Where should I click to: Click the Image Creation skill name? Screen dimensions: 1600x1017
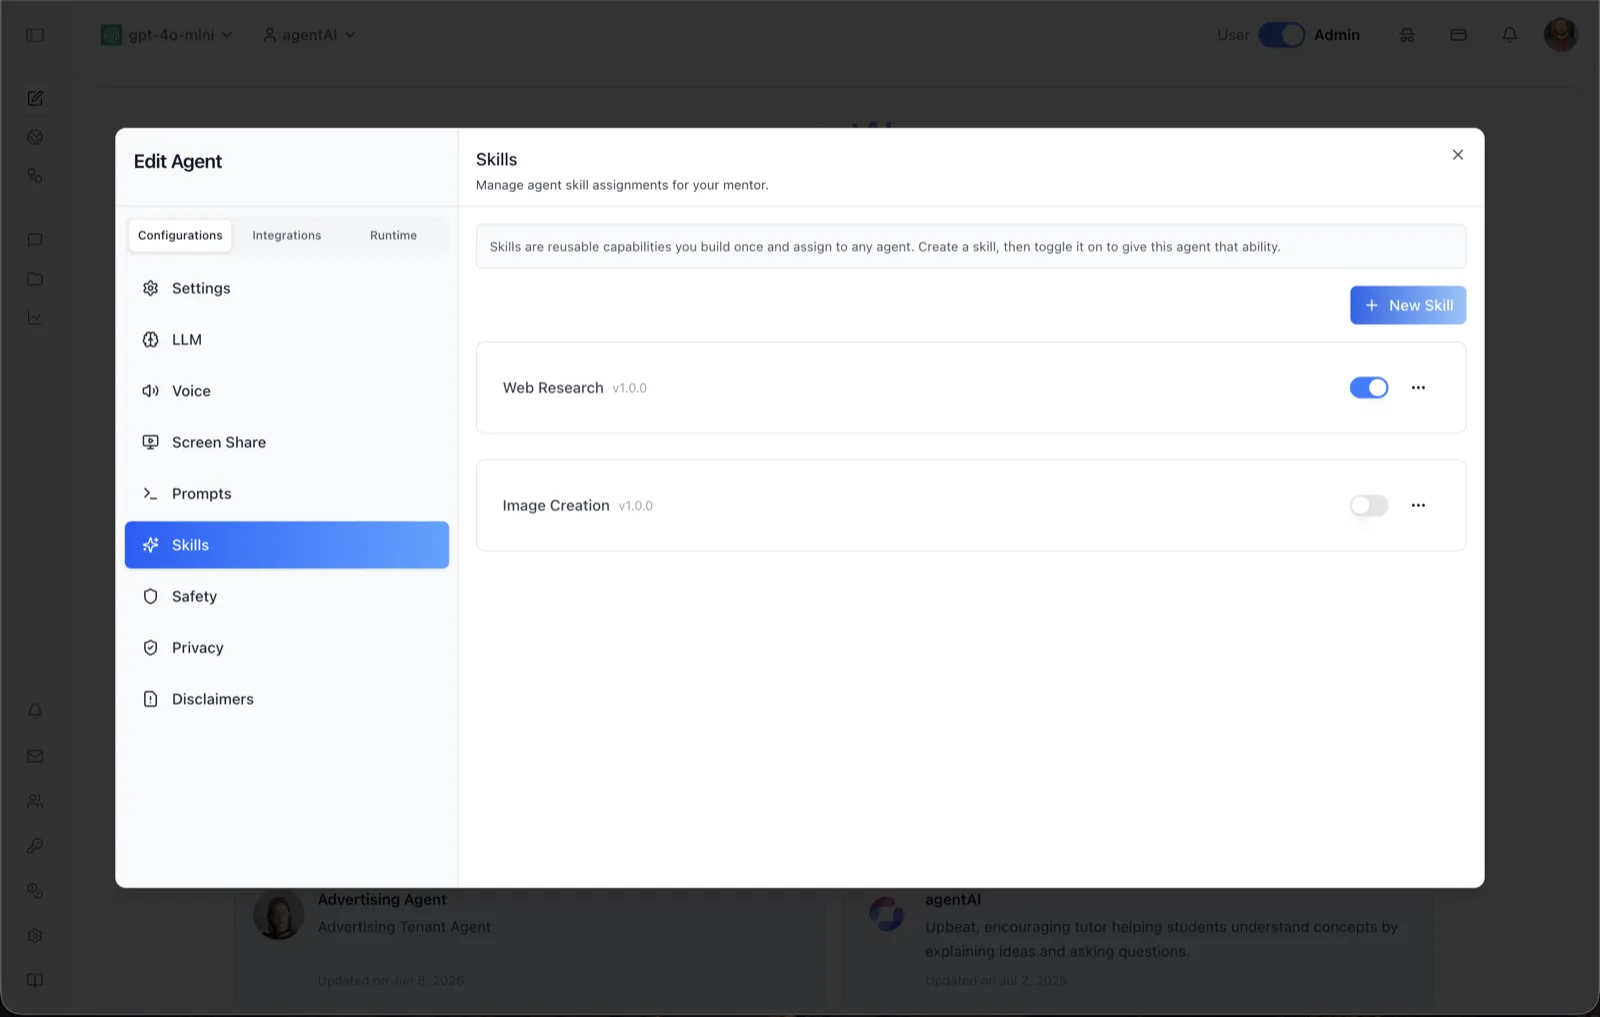tap(556, 506)
